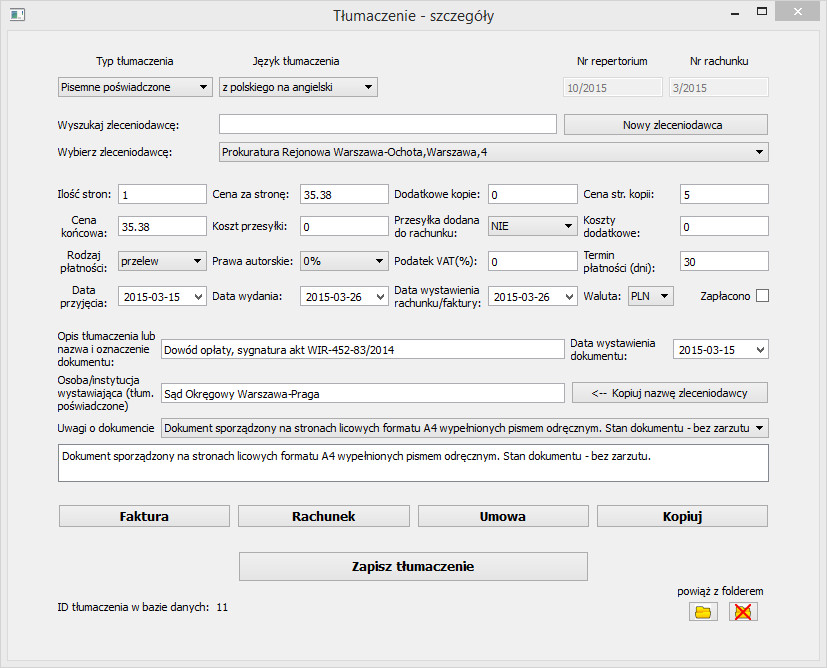Click the Nowy zleceniodawca button
827x668 pixels.
point(666,125)
